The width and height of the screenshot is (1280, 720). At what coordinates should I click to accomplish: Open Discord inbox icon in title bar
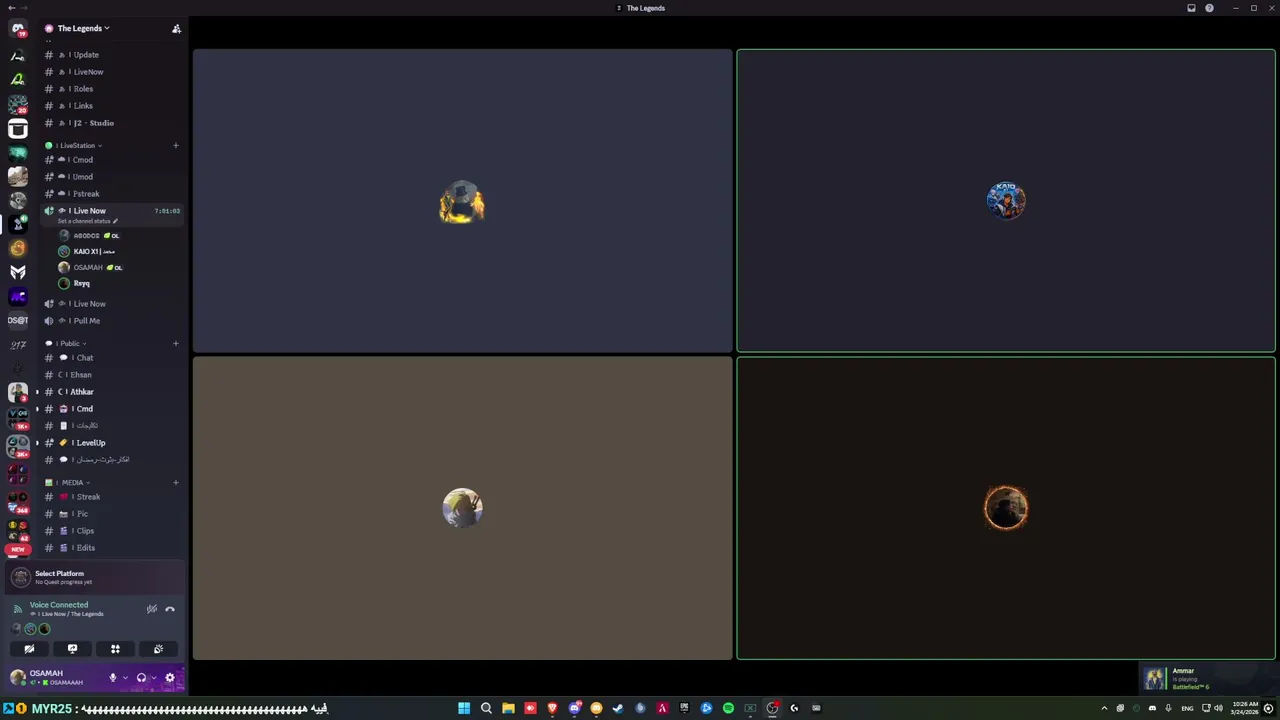coord(1191,8)
